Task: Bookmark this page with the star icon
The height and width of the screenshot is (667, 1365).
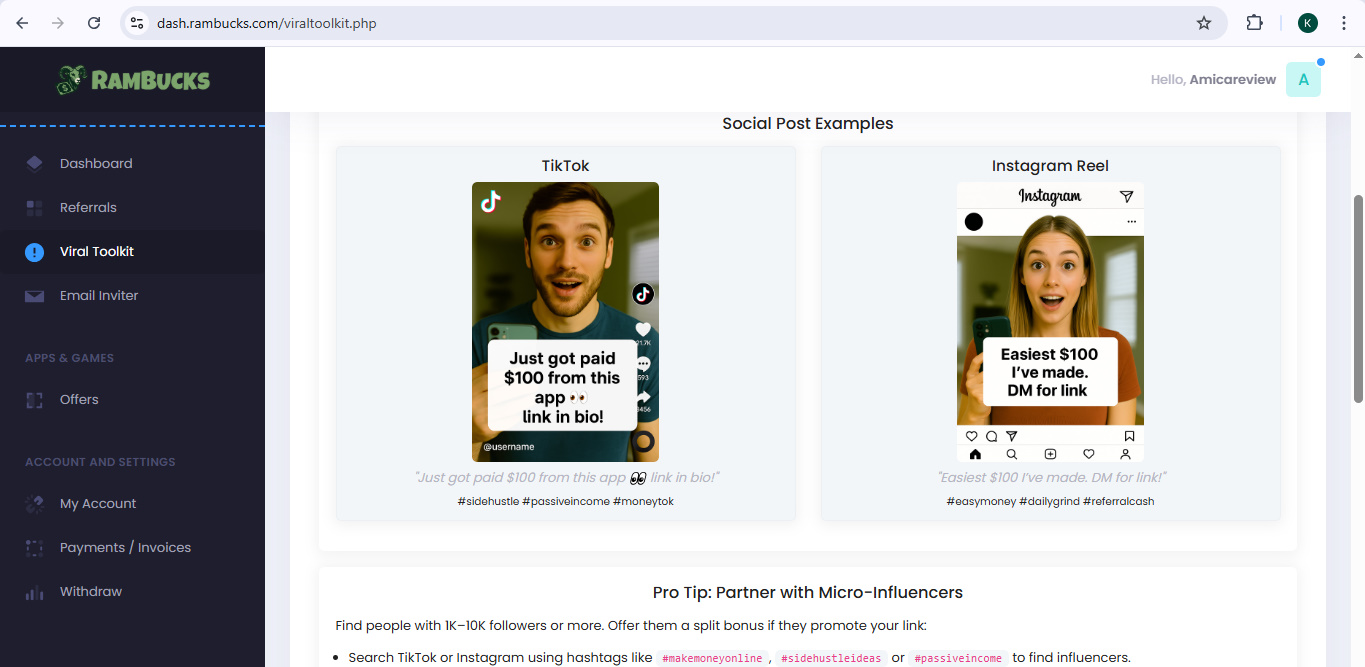Action: click(1204, 23)
